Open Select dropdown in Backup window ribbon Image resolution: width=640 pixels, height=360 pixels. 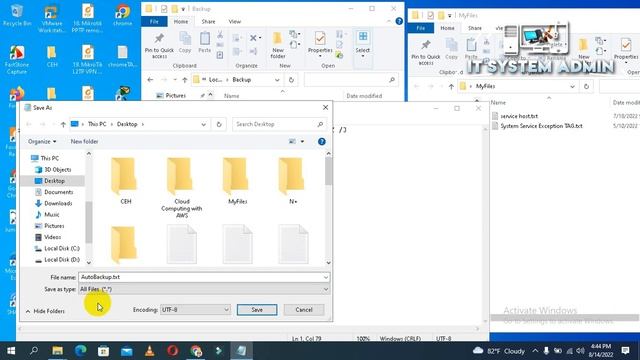[x=362, y=44]
